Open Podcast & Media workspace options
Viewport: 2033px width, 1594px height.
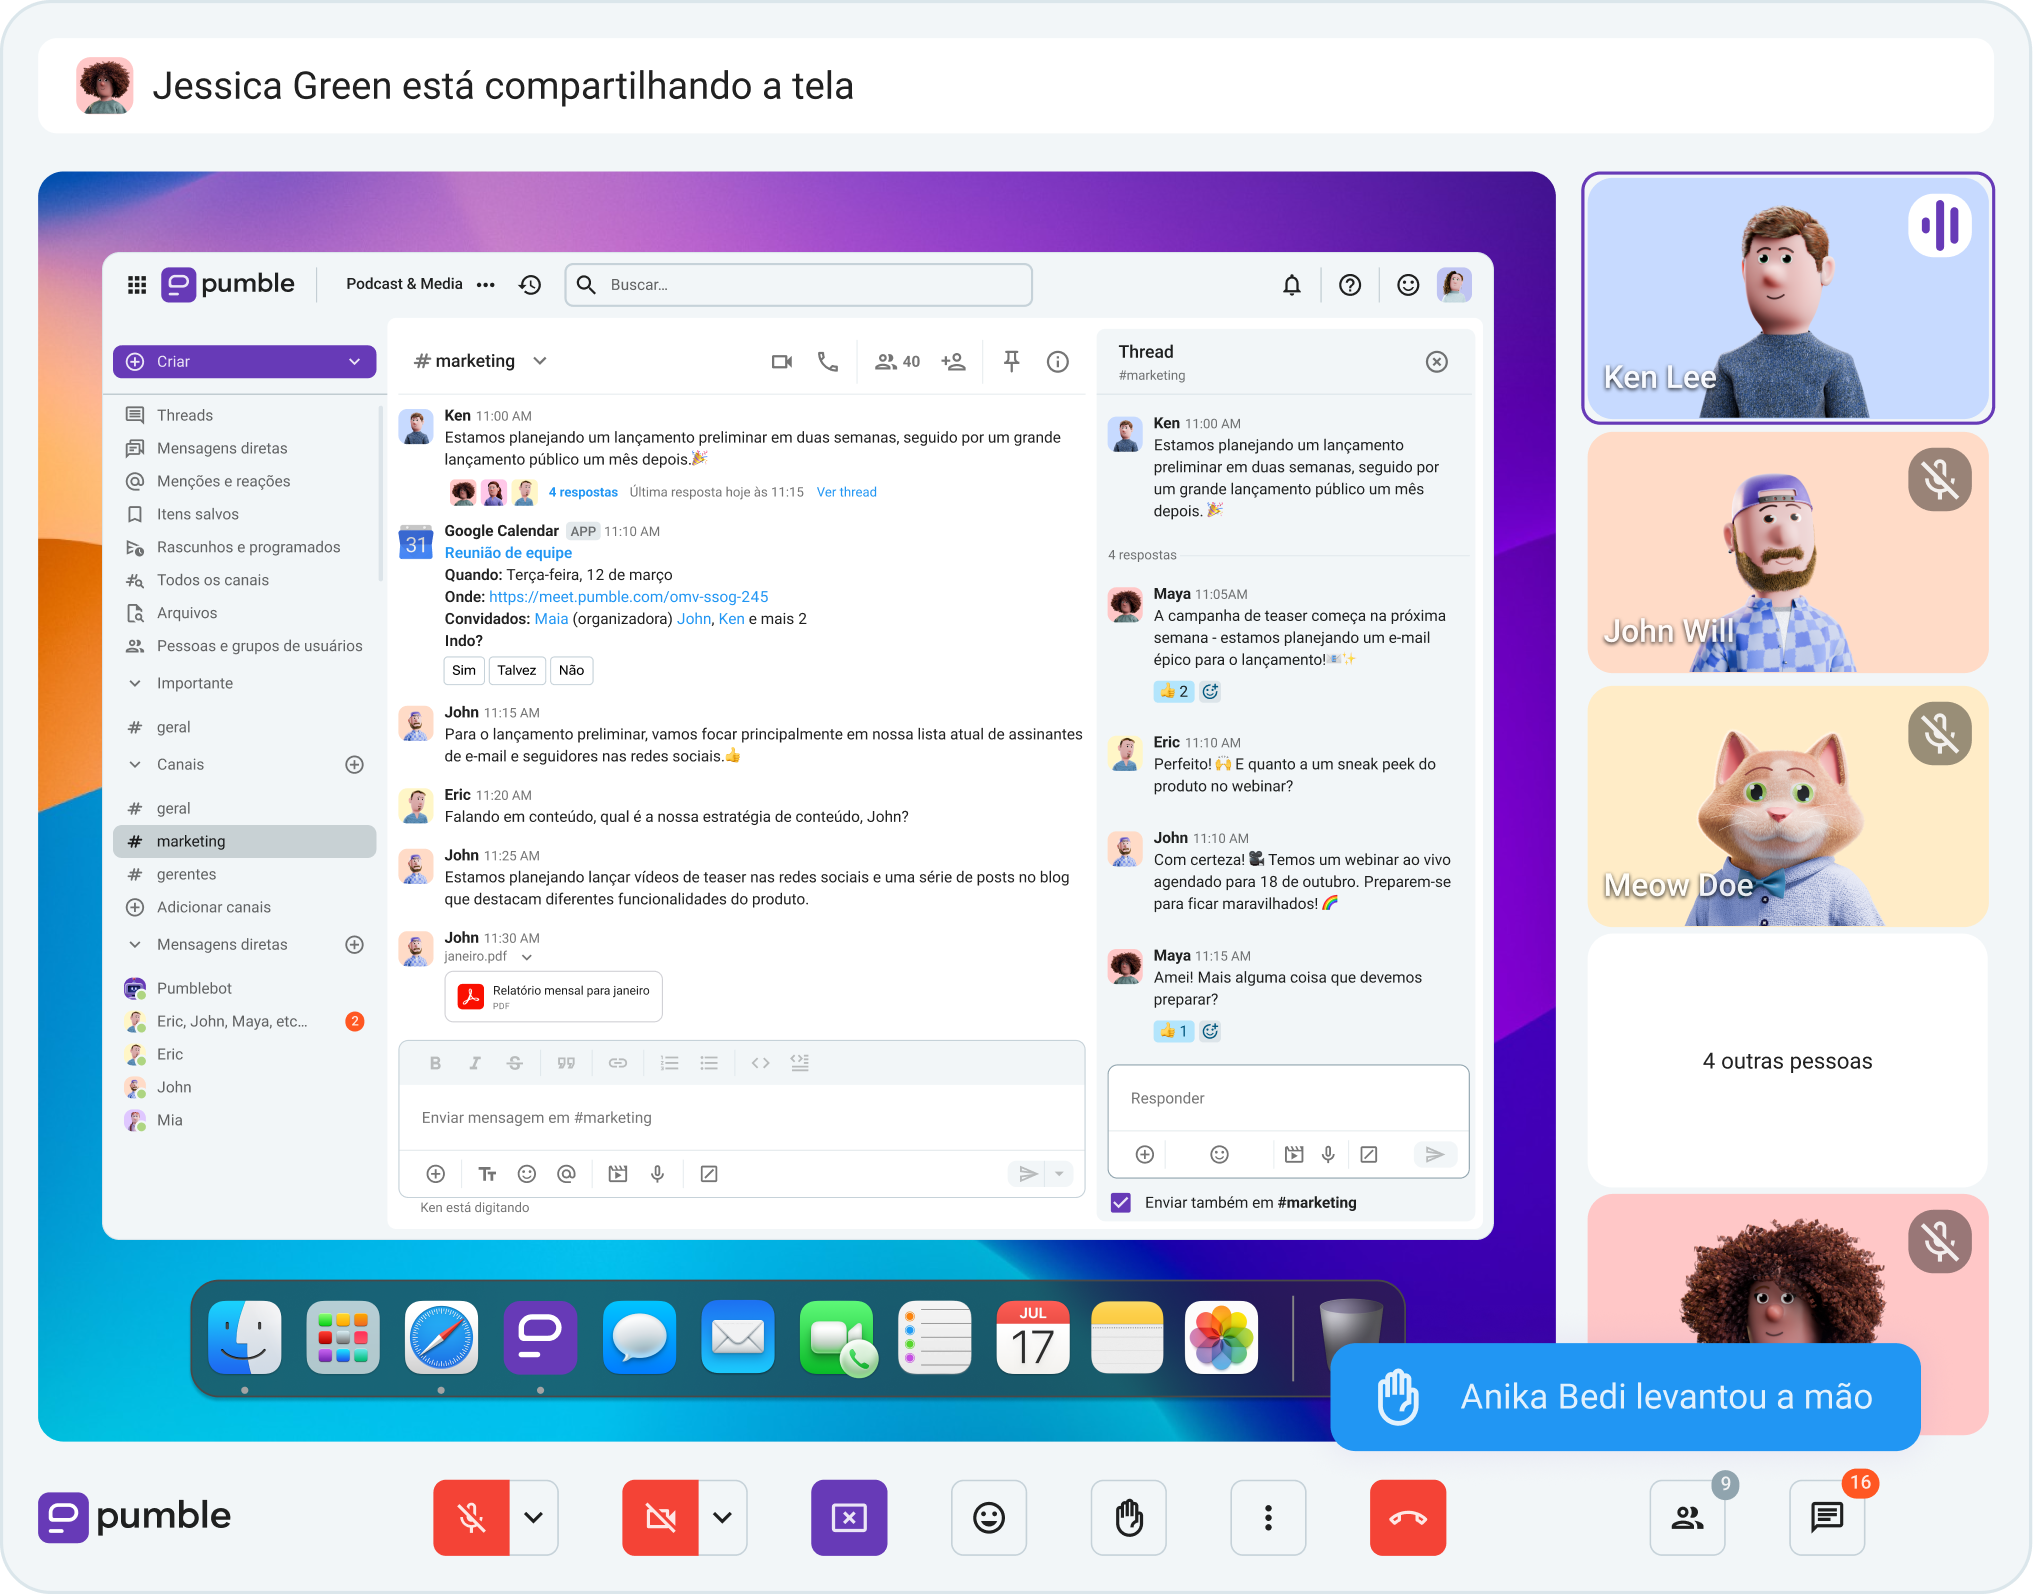coord(486,285)
